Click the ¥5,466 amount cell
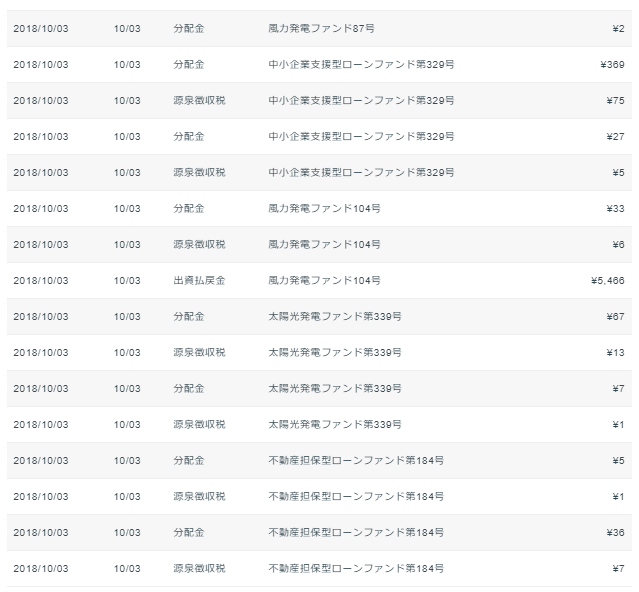 tap(608, 280)
